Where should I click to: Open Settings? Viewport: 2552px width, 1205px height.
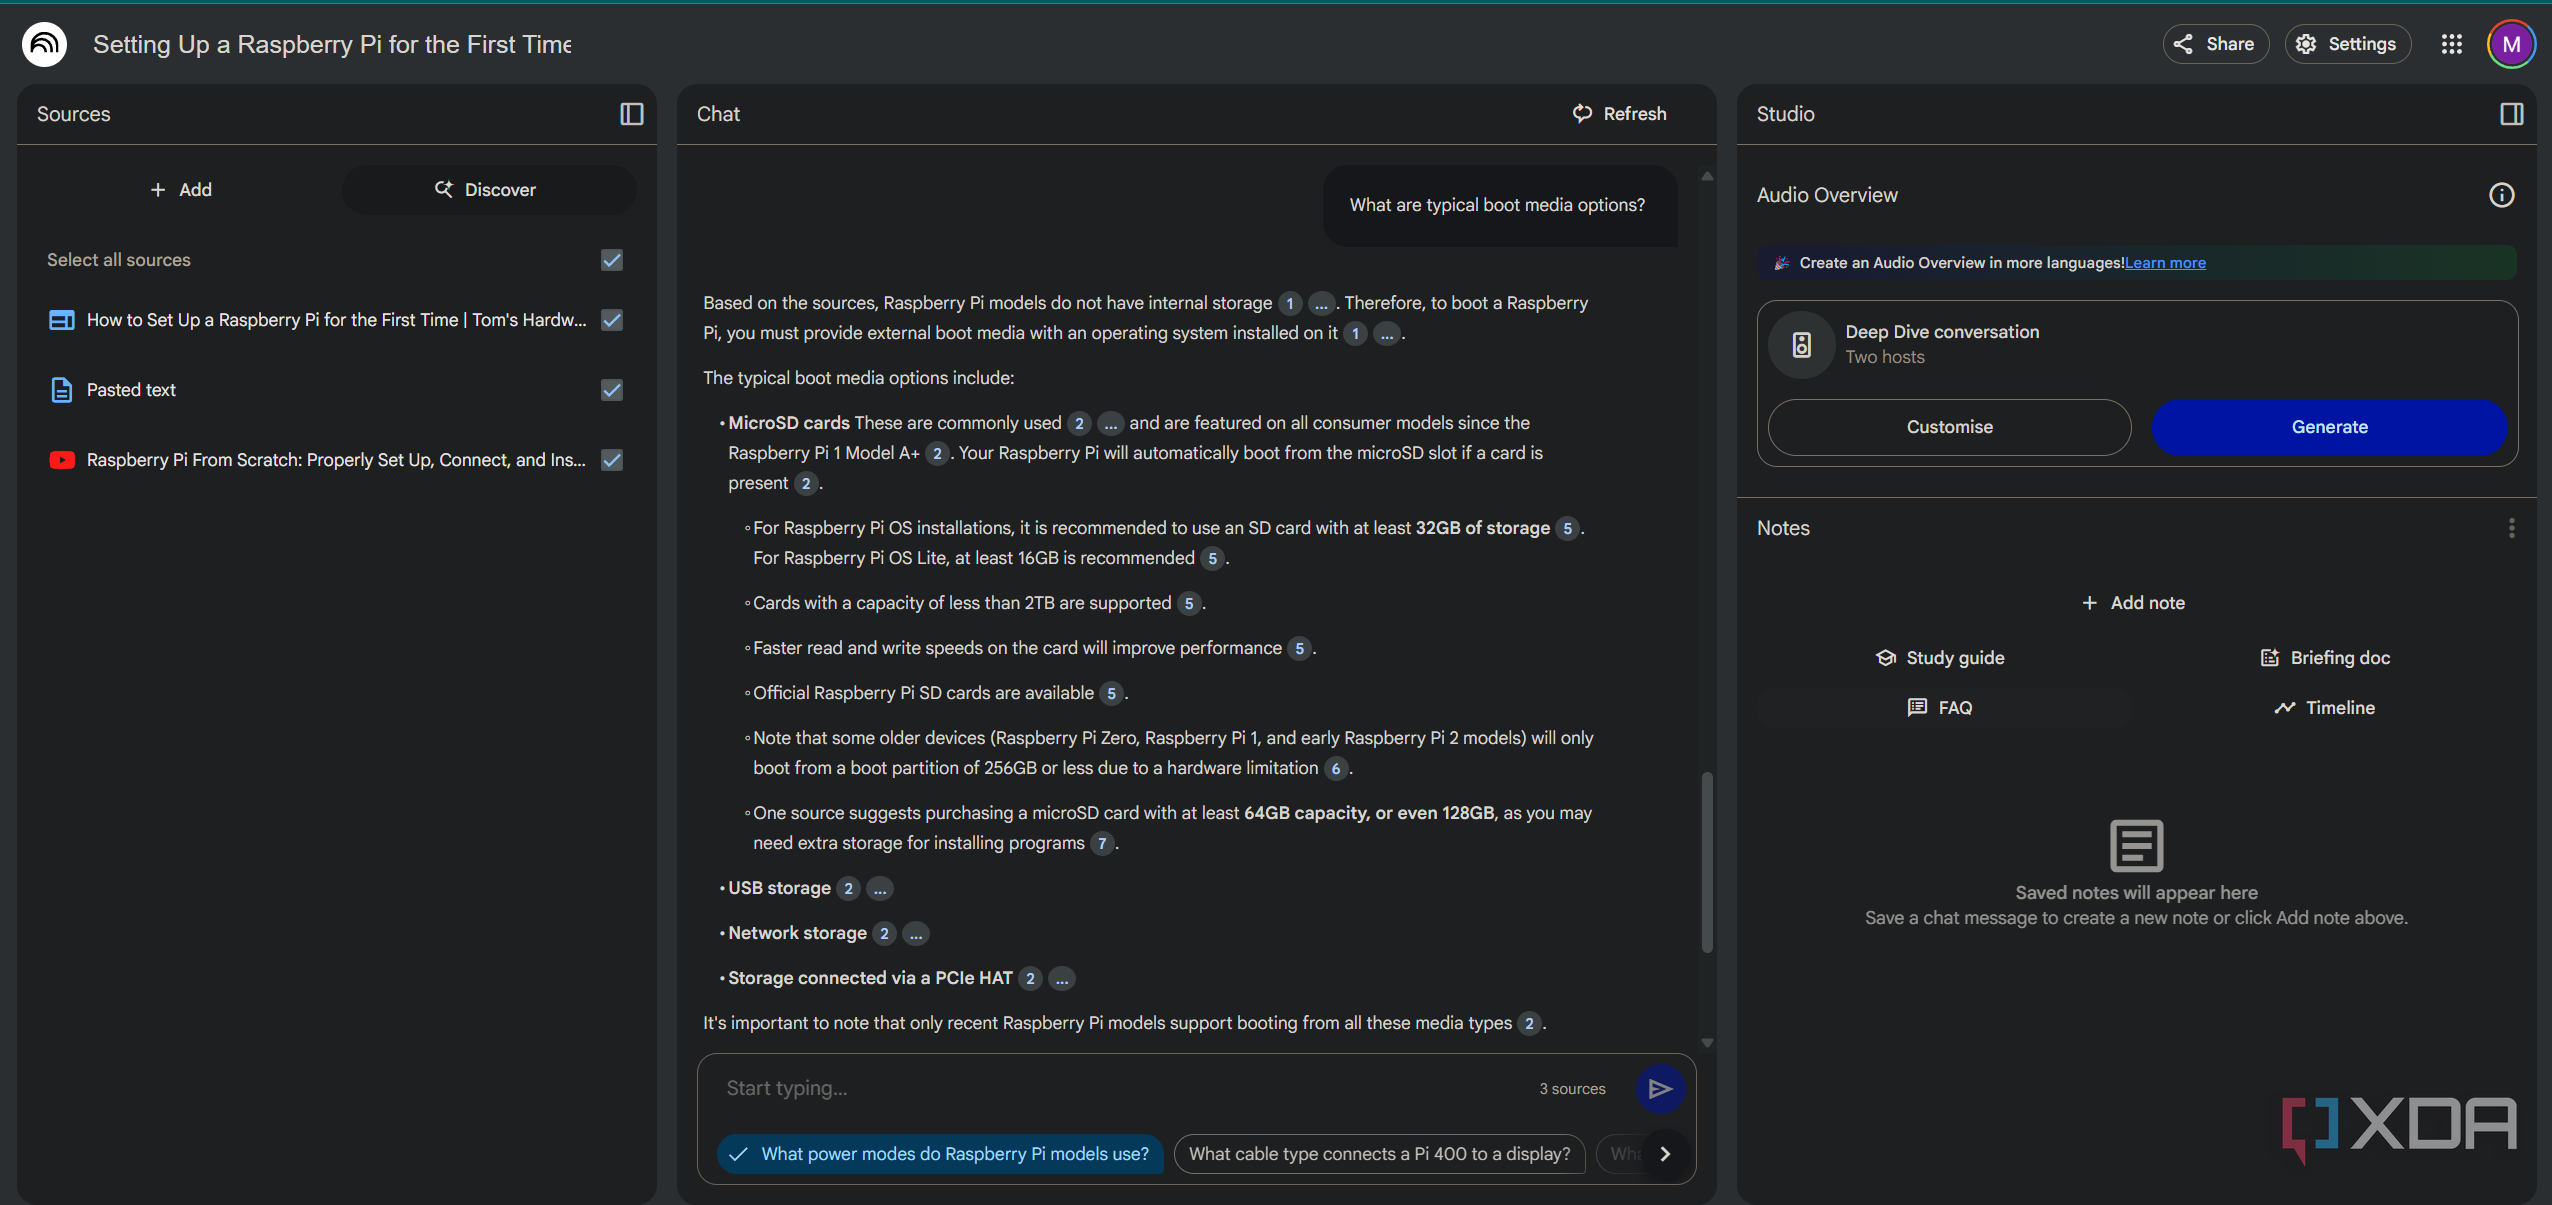click(2347, 44)
